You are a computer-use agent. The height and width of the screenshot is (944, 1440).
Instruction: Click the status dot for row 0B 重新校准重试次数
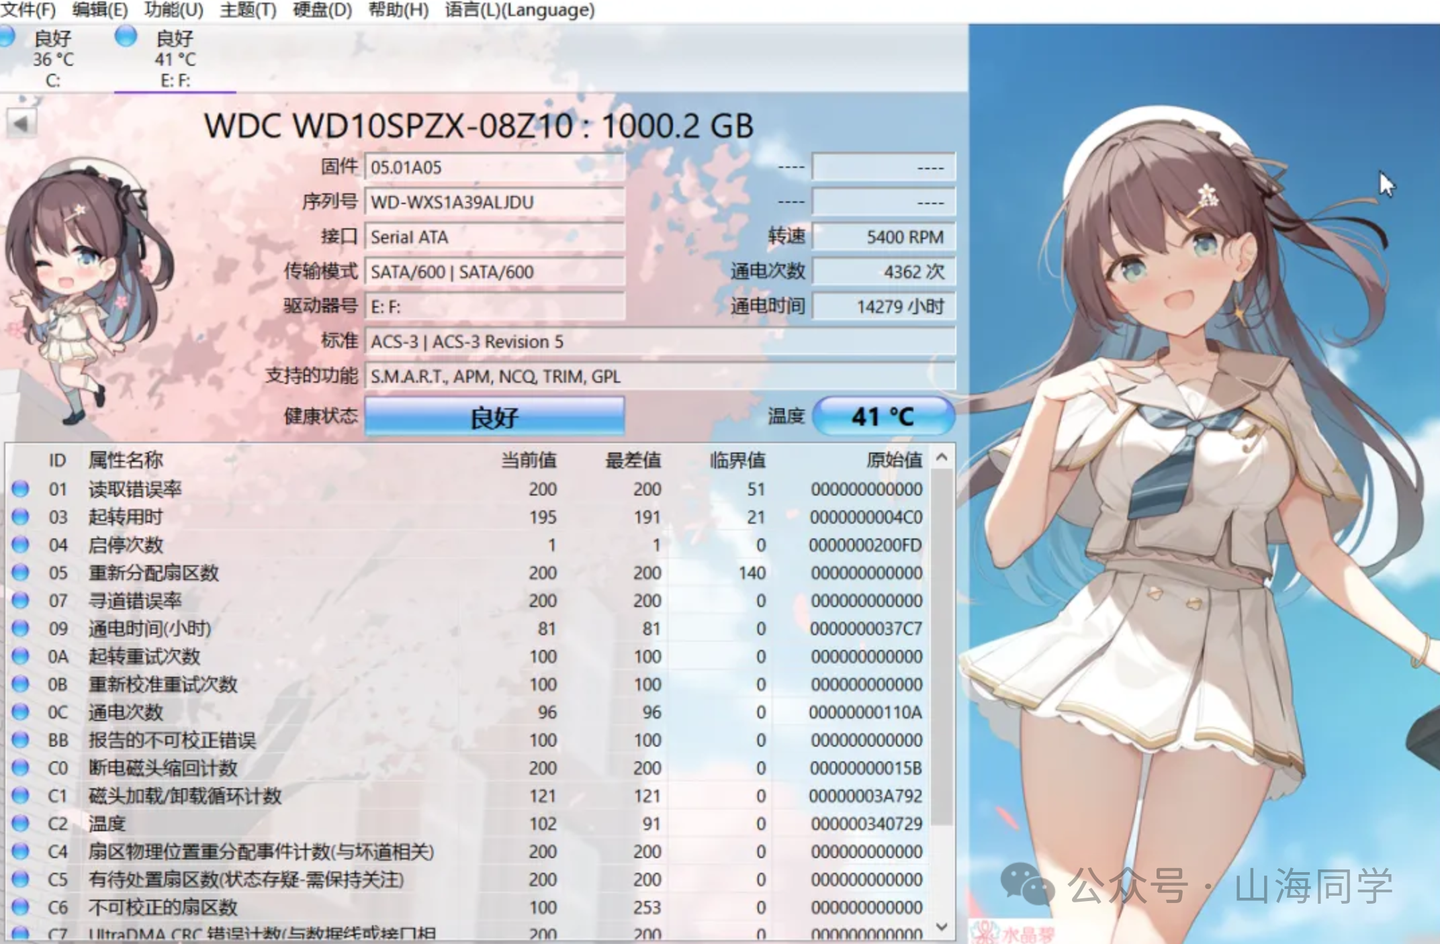pyautogui.click(x=20, y=684)
